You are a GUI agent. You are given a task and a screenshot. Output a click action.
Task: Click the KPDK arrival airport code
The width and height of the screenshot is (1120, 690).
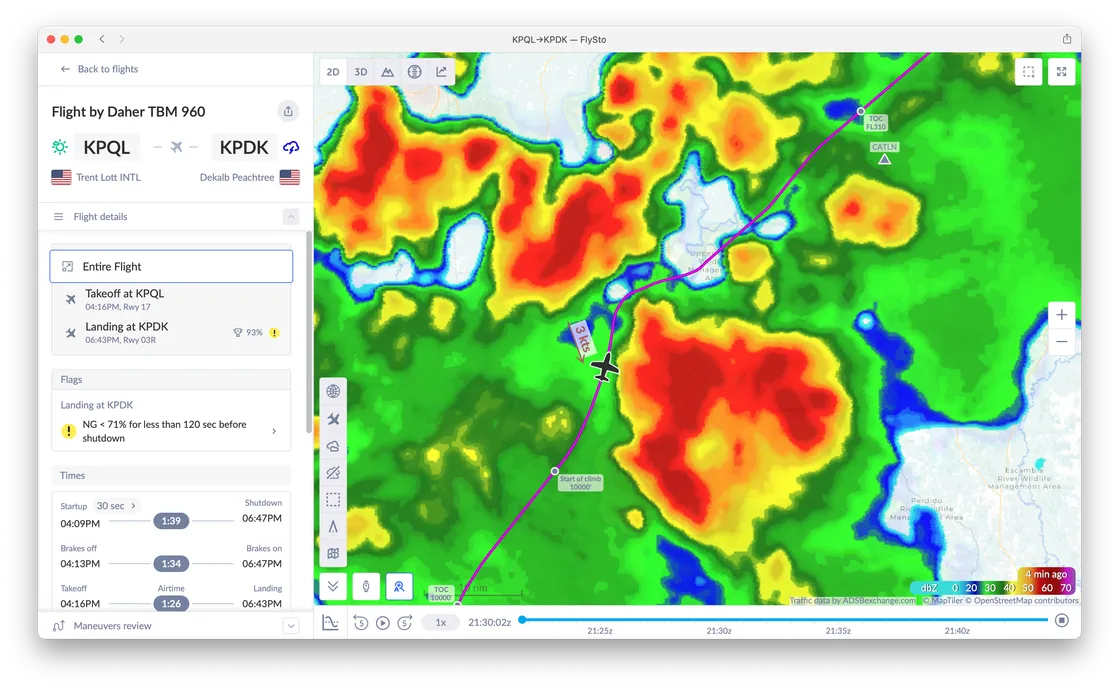pyautogui.click(x=244, y=147)
